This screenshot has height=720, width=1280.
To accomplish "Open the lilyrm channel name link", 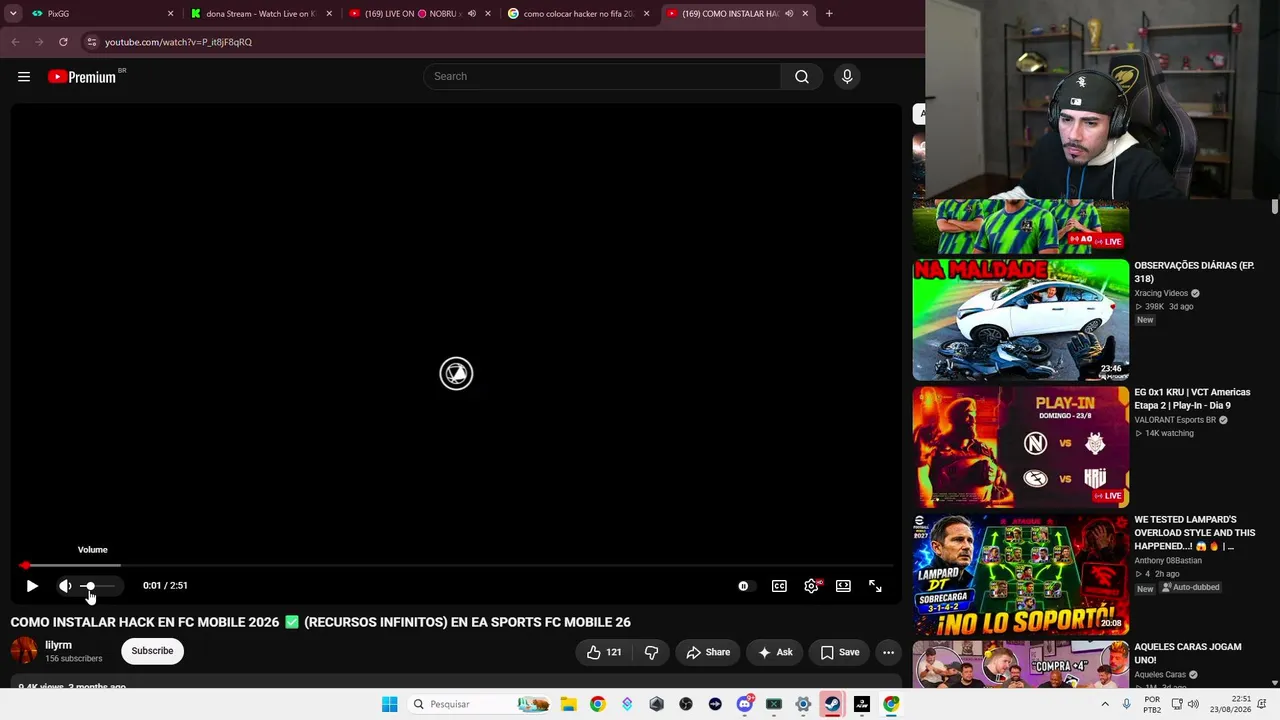I will [58, 645].
